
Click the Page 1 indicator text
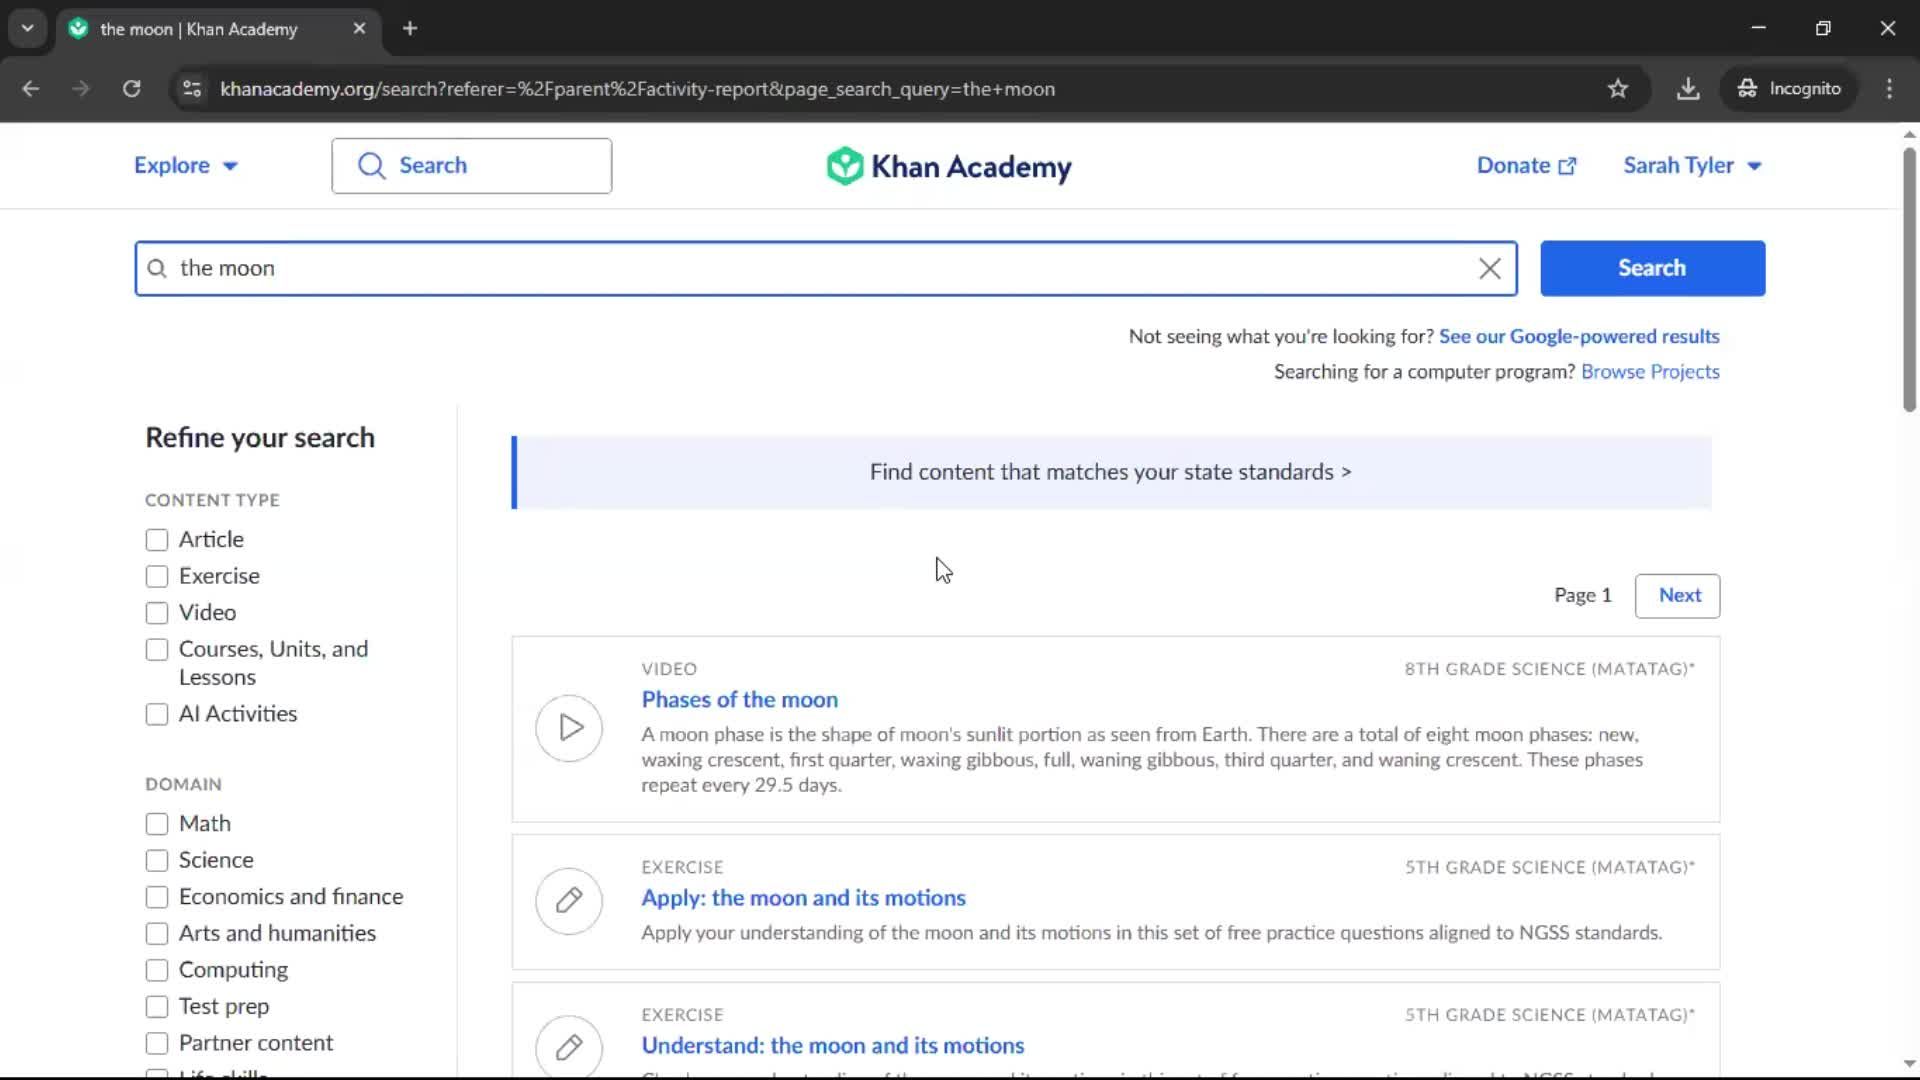tap(1582, 596)
